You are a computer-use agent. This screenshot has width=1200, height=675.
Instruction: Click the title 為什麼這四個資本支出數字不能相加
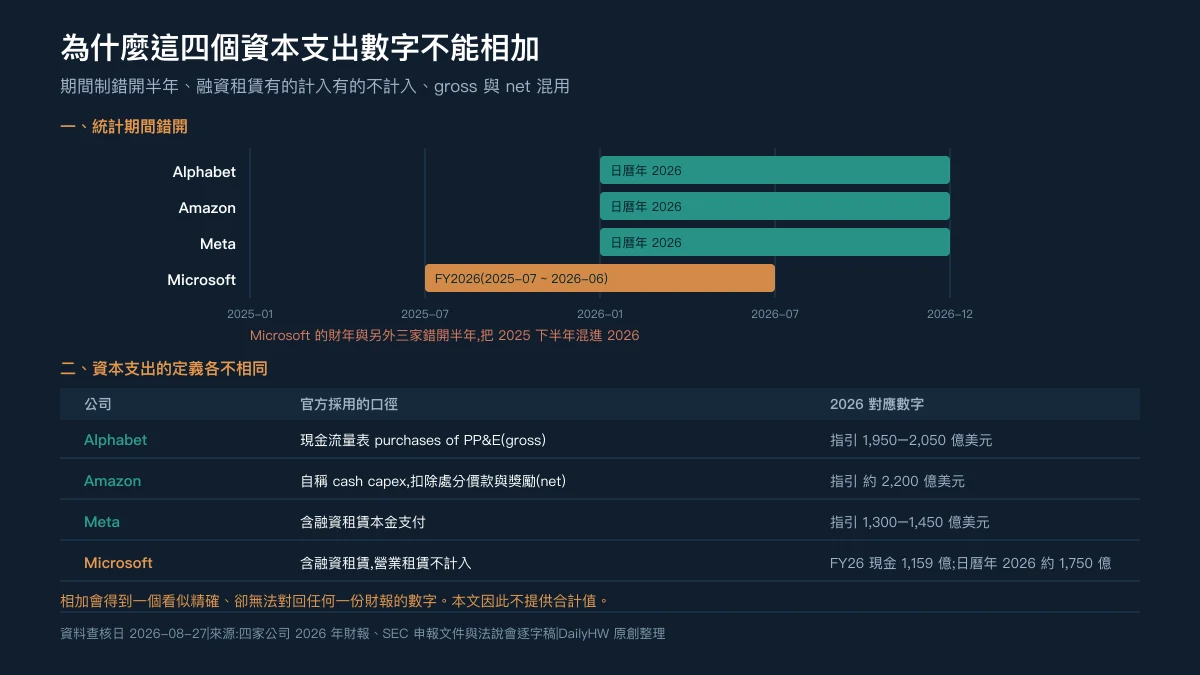tap(300, 48)
